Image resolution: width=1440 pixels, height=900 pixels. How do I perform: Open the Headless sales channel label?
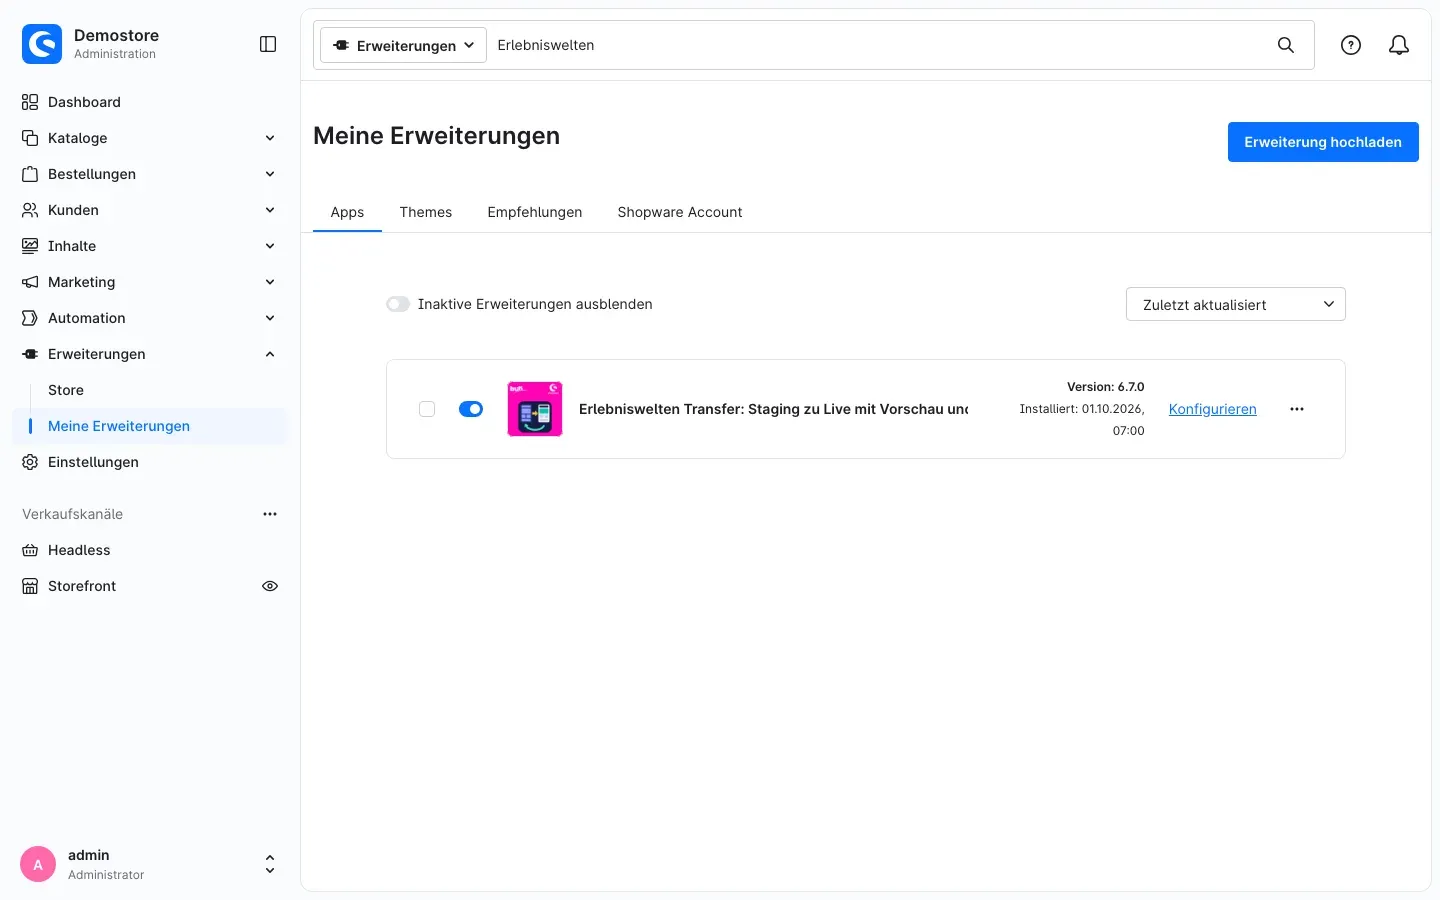pyautogui.click(x=79, y=550)
